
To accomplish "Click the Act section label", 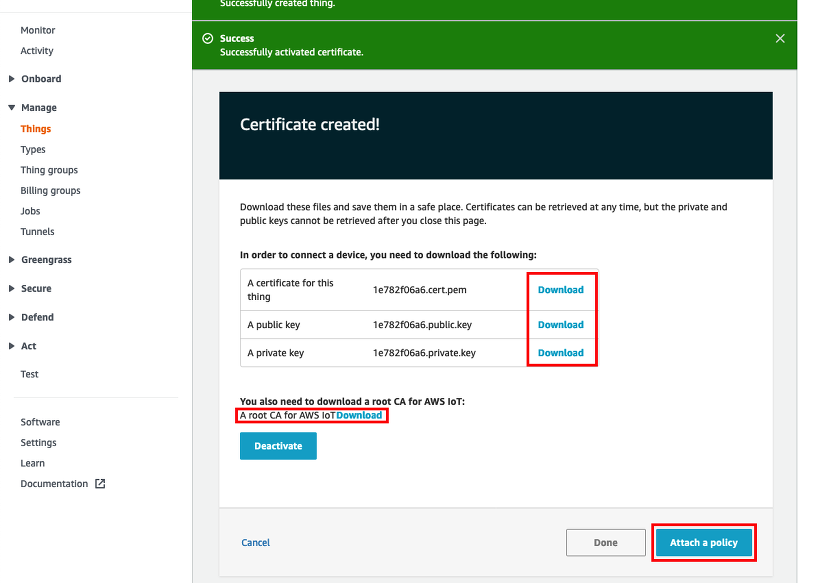I will click(29, 346).
